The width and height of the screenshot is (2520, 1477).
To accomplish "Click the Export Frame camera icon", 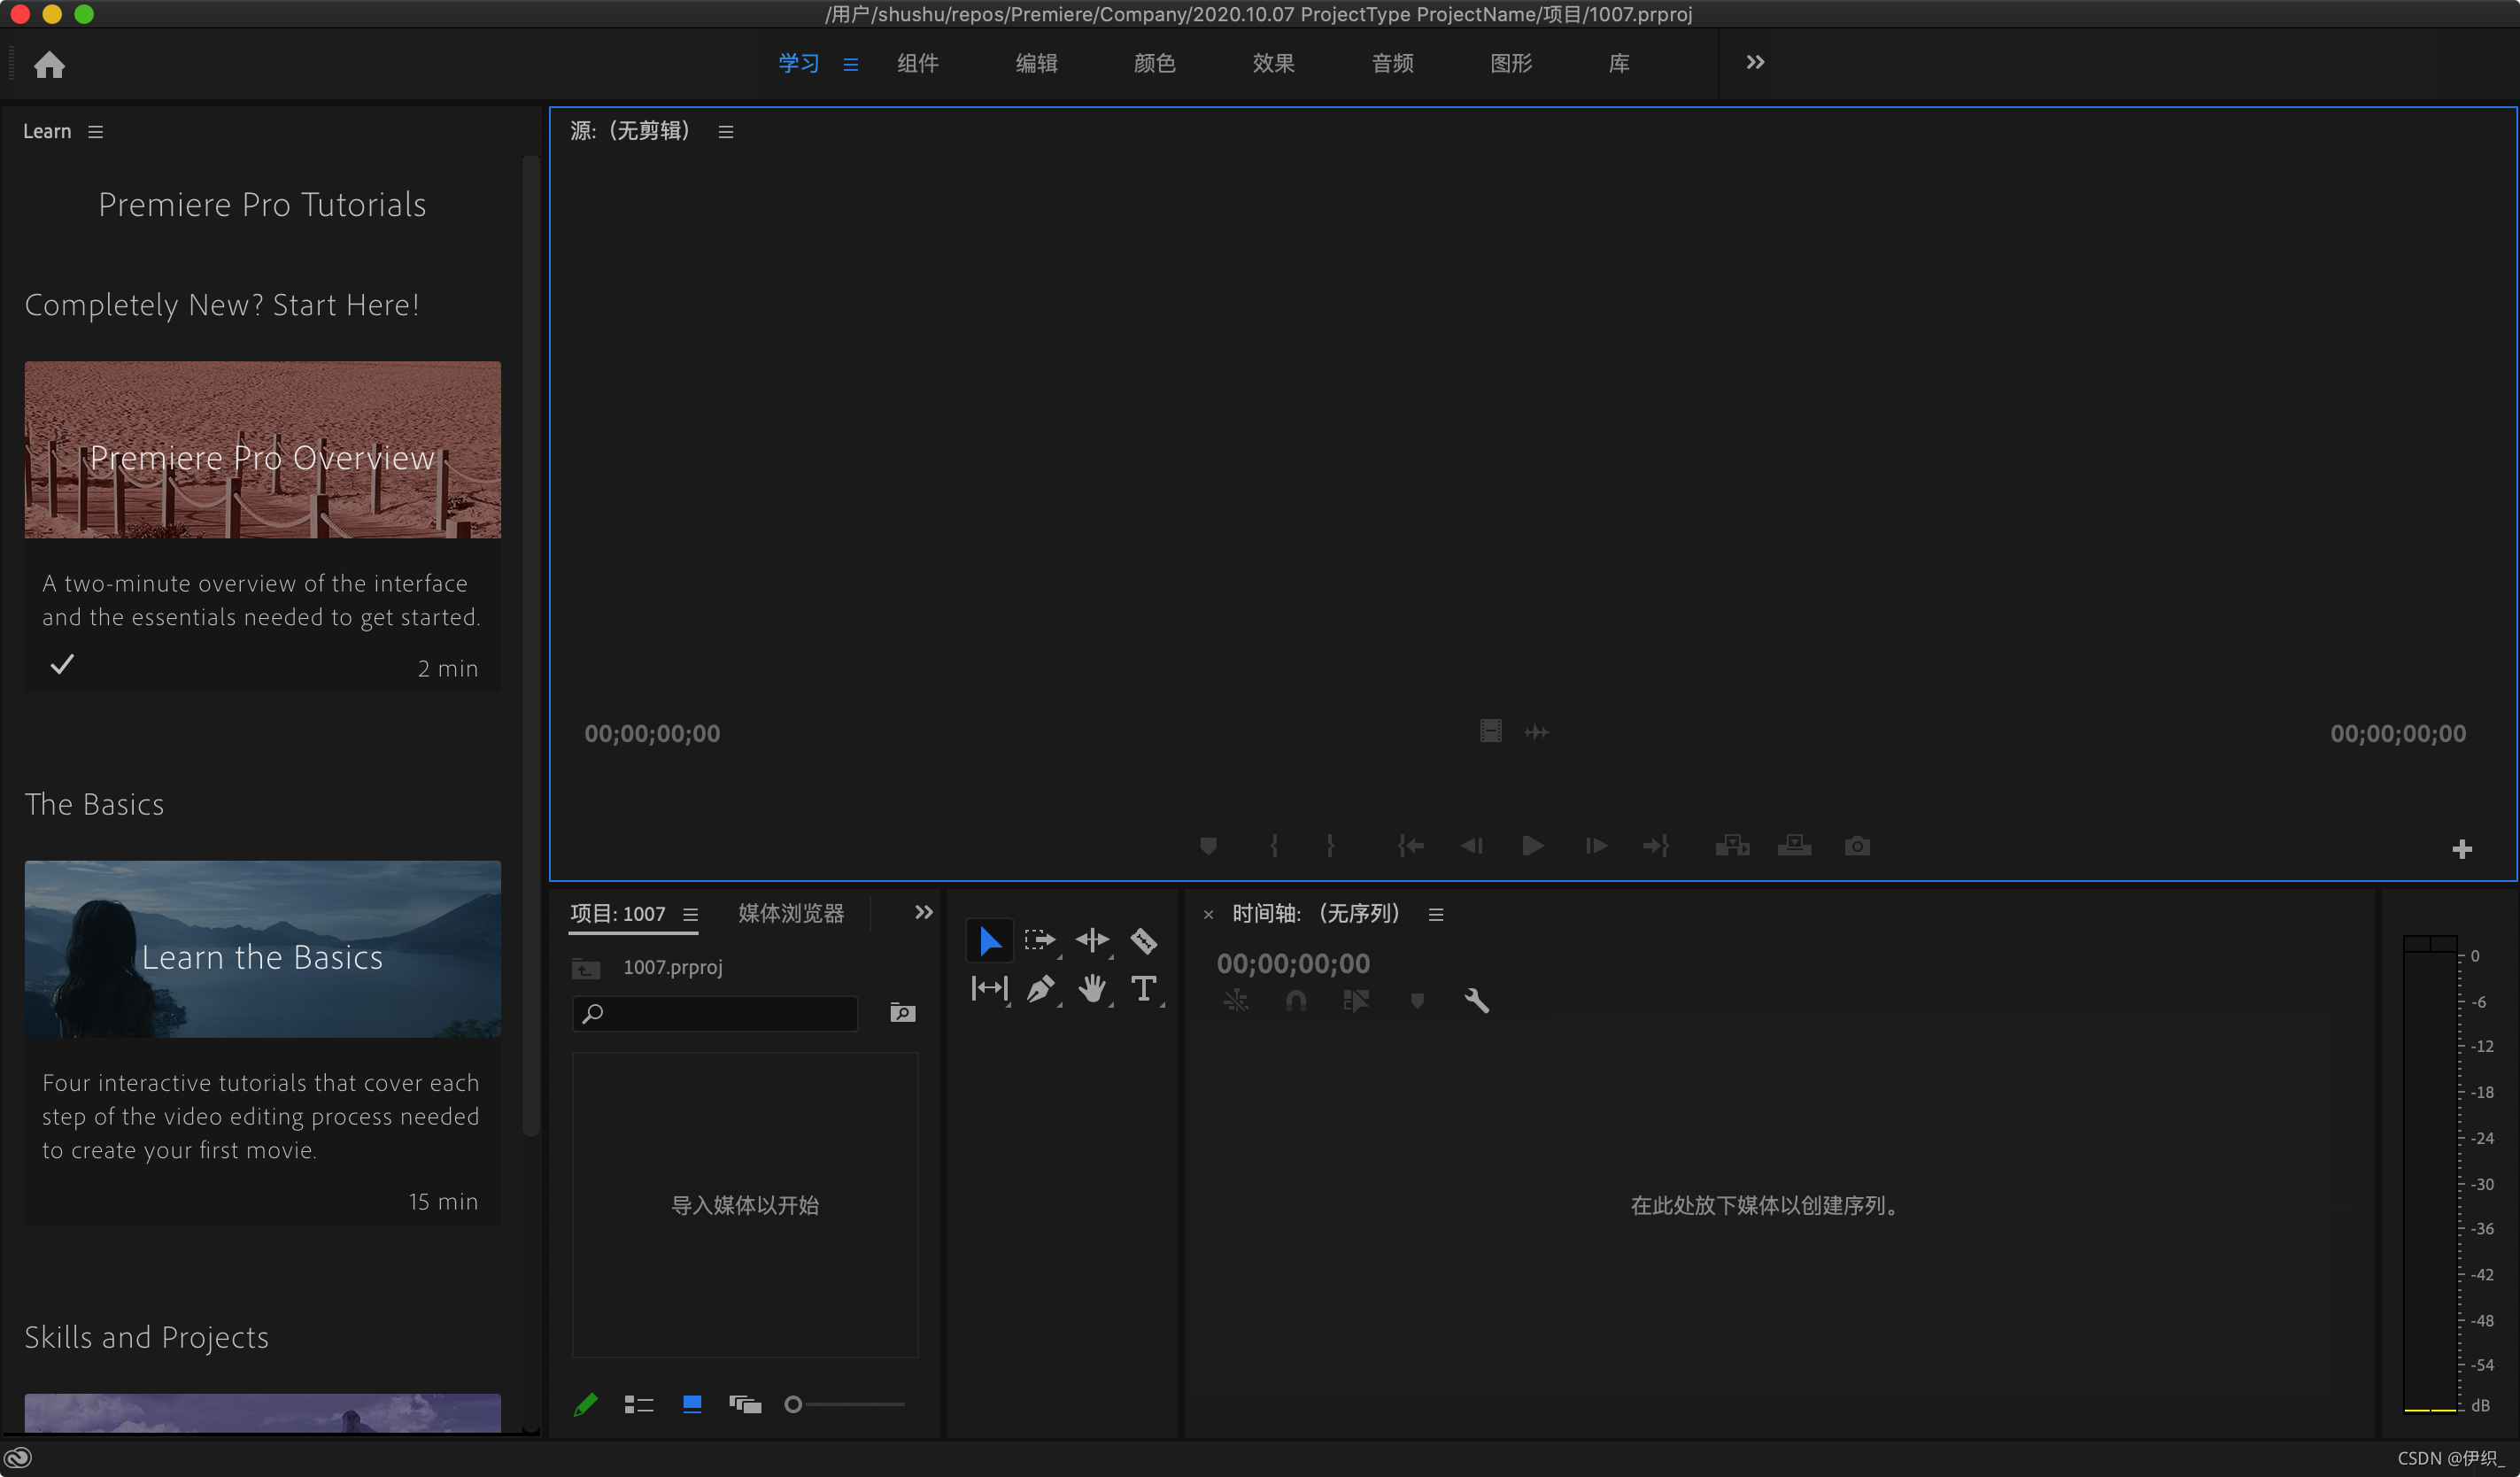I will click(x=1857, y=846).
